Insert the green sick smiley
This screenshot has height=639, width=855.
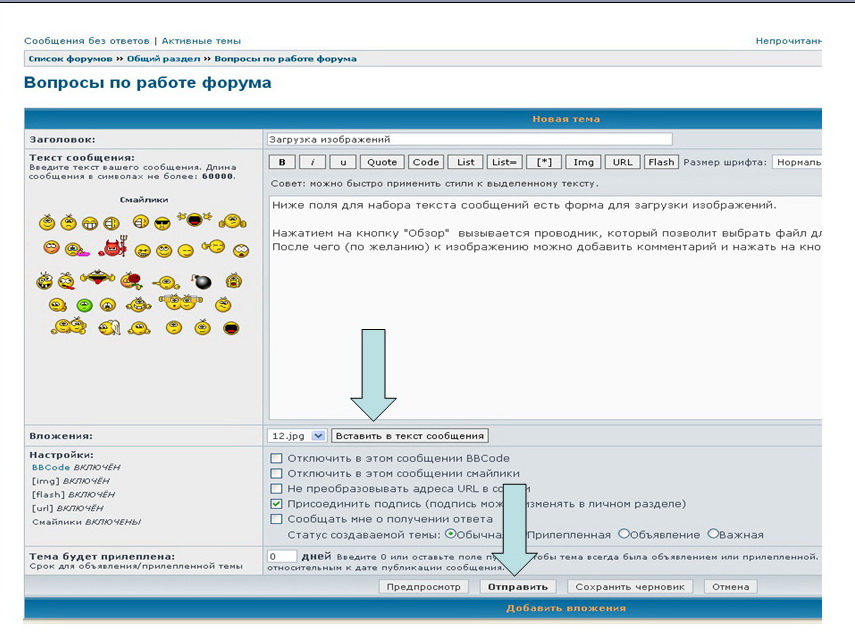click(x=85, y=305)
